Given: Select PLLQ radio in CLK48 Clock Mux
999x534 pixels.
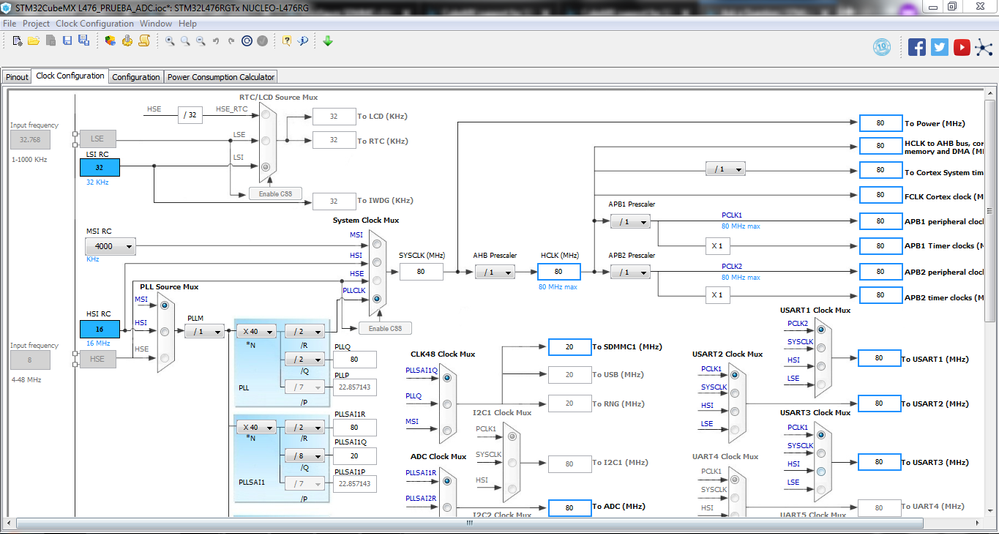Looking at the screenshot, I should [447, 404].
